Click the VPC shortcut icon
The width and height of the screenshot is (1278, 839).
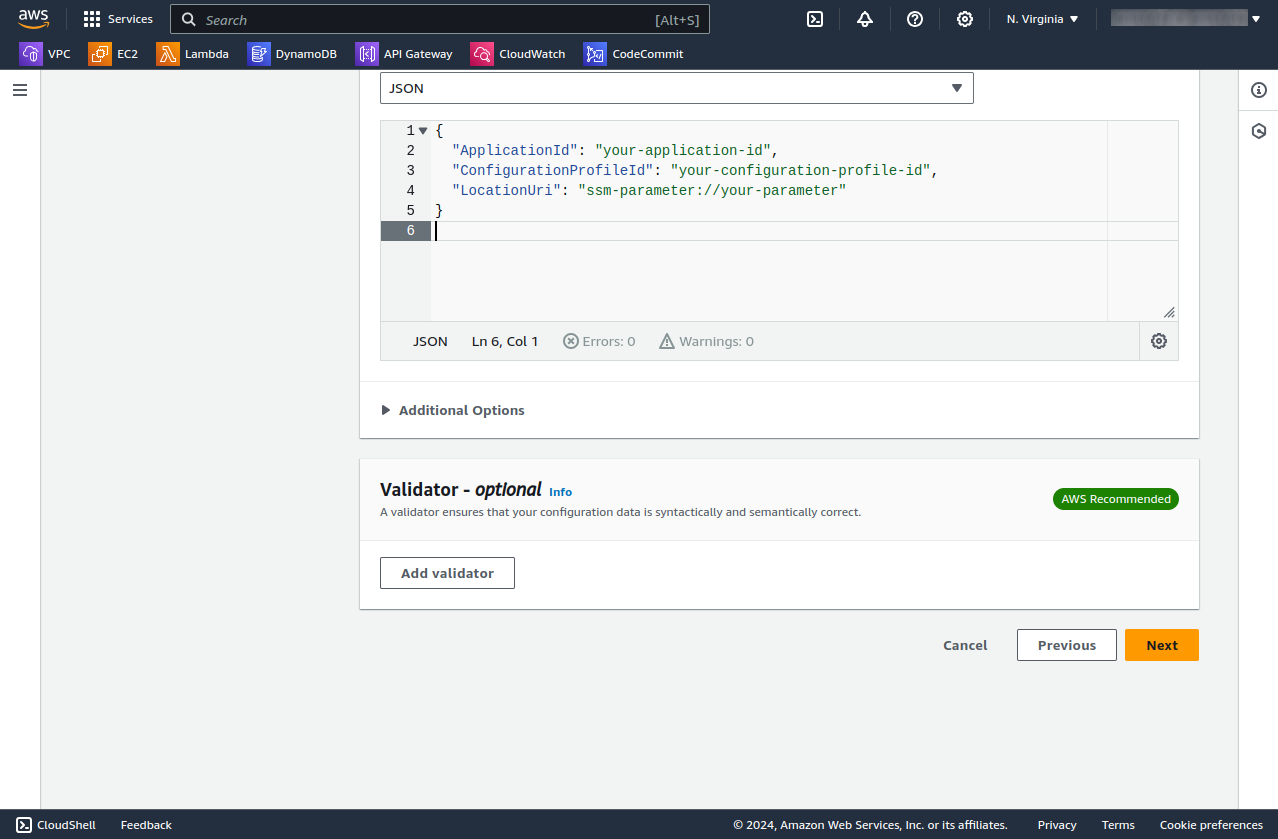(31, 54)
